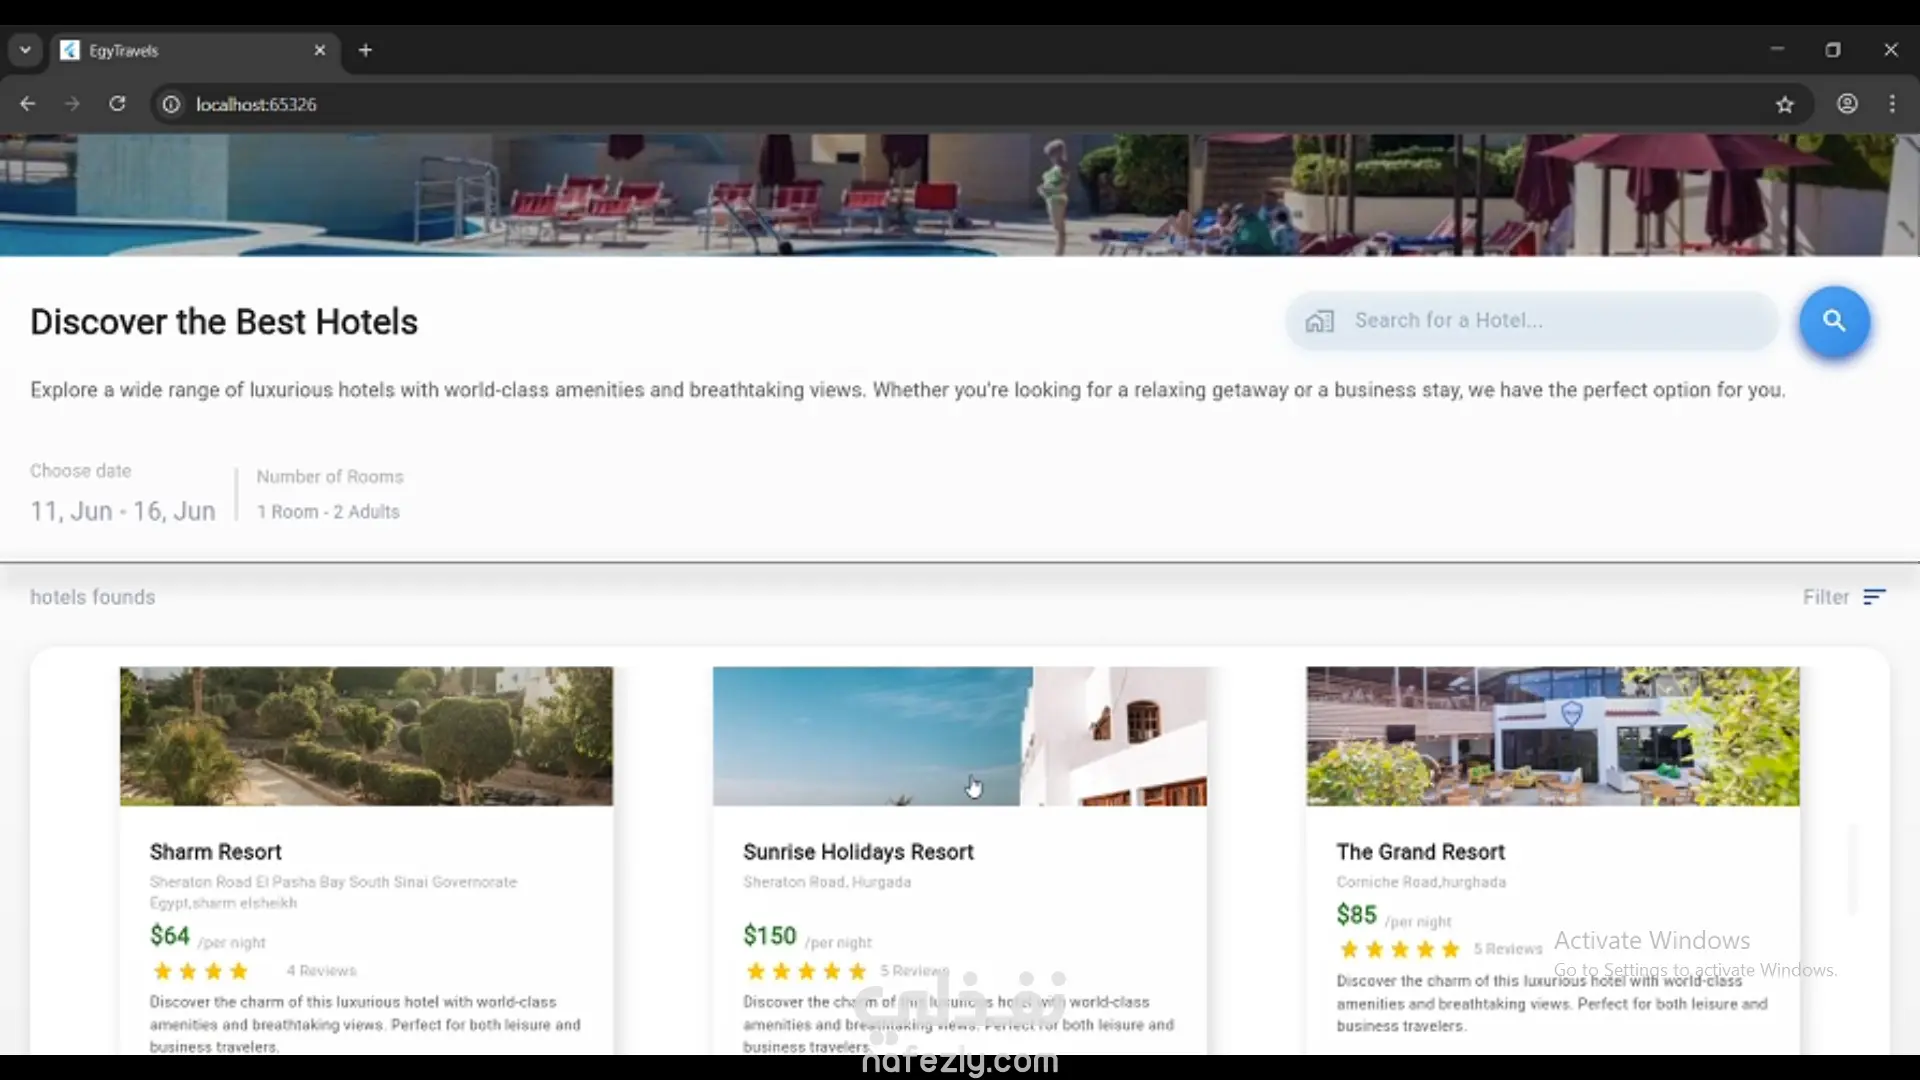Open the browser profile icon

1847,104
